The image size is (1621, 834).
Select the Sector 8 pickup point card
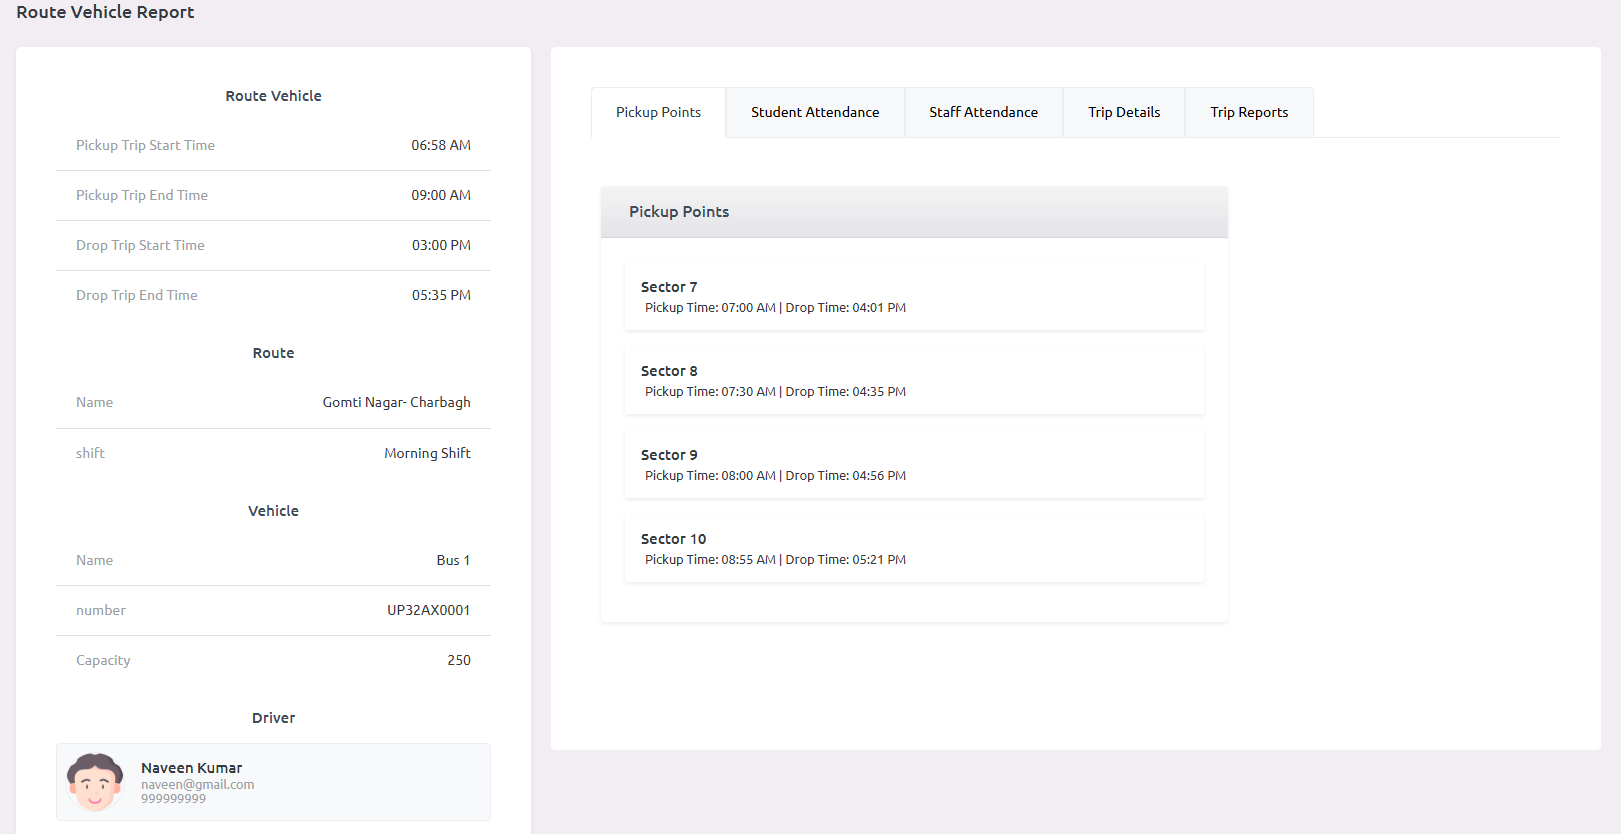tap(914, 381)
